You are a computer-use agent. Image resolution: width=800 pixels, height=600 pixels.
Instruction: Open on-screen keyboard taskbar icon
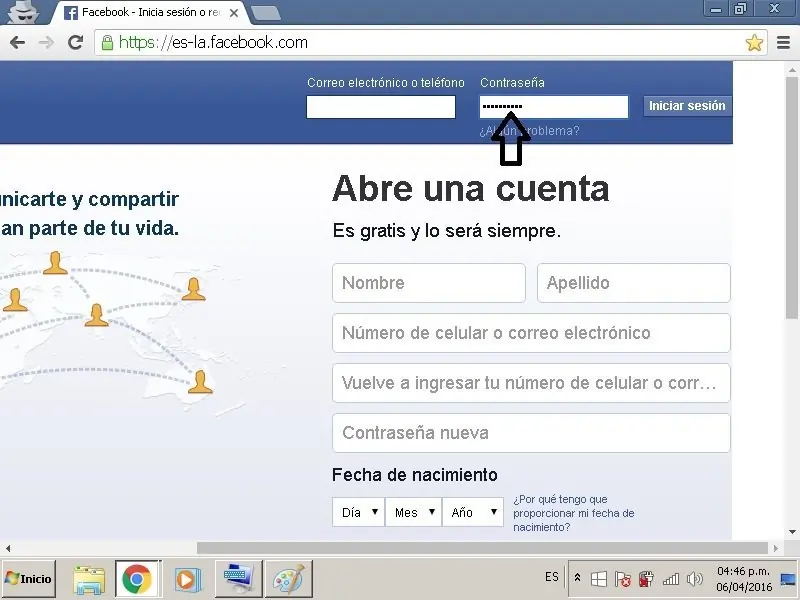(238, 579)
